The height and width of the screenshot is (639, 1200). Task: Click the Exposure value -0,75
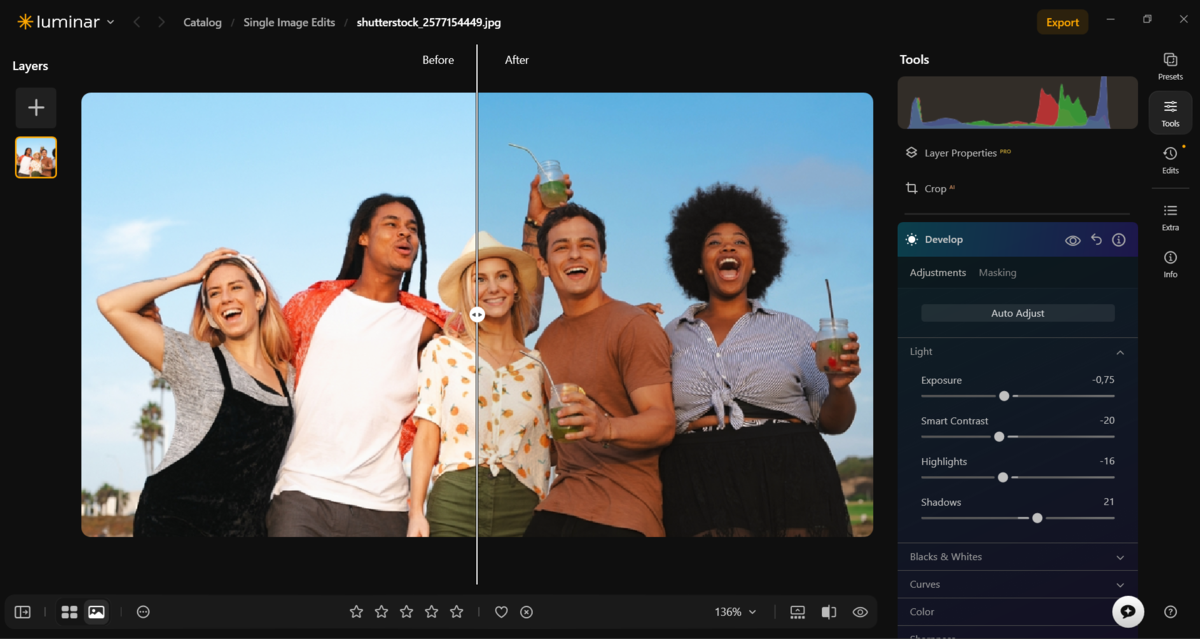pos(1103,380)
